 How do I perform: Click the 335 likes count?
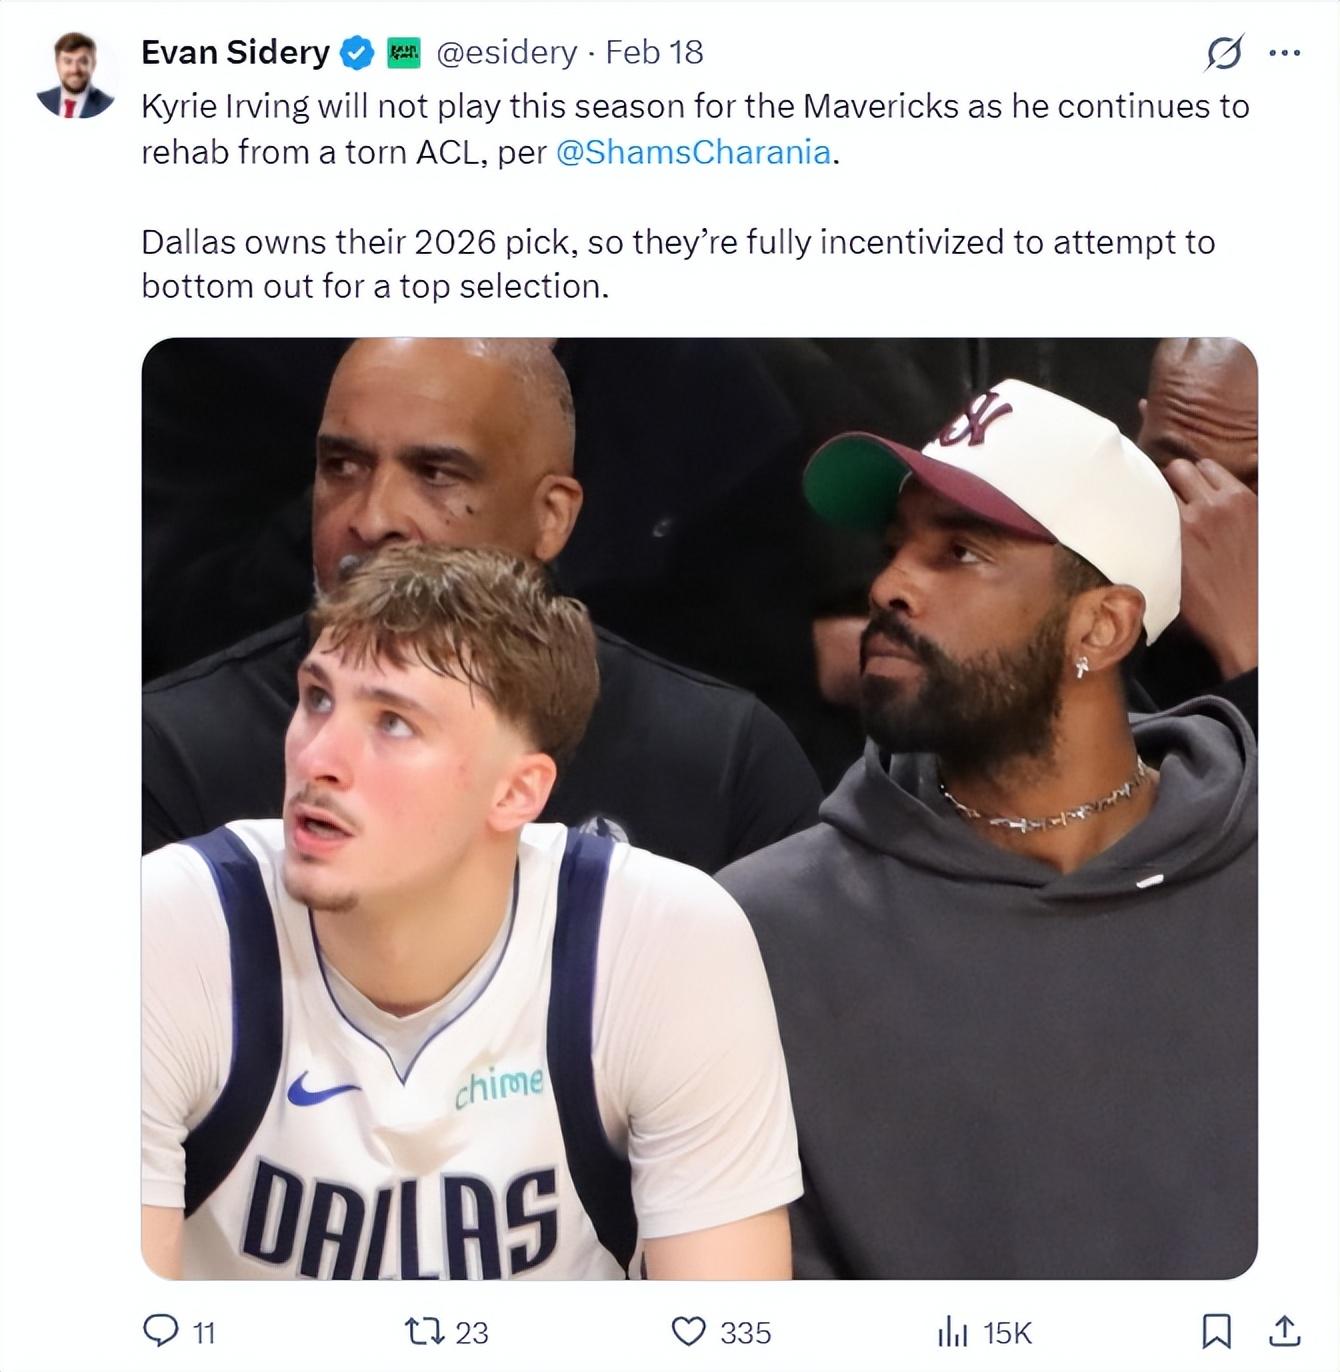[x=745, y=1332]
